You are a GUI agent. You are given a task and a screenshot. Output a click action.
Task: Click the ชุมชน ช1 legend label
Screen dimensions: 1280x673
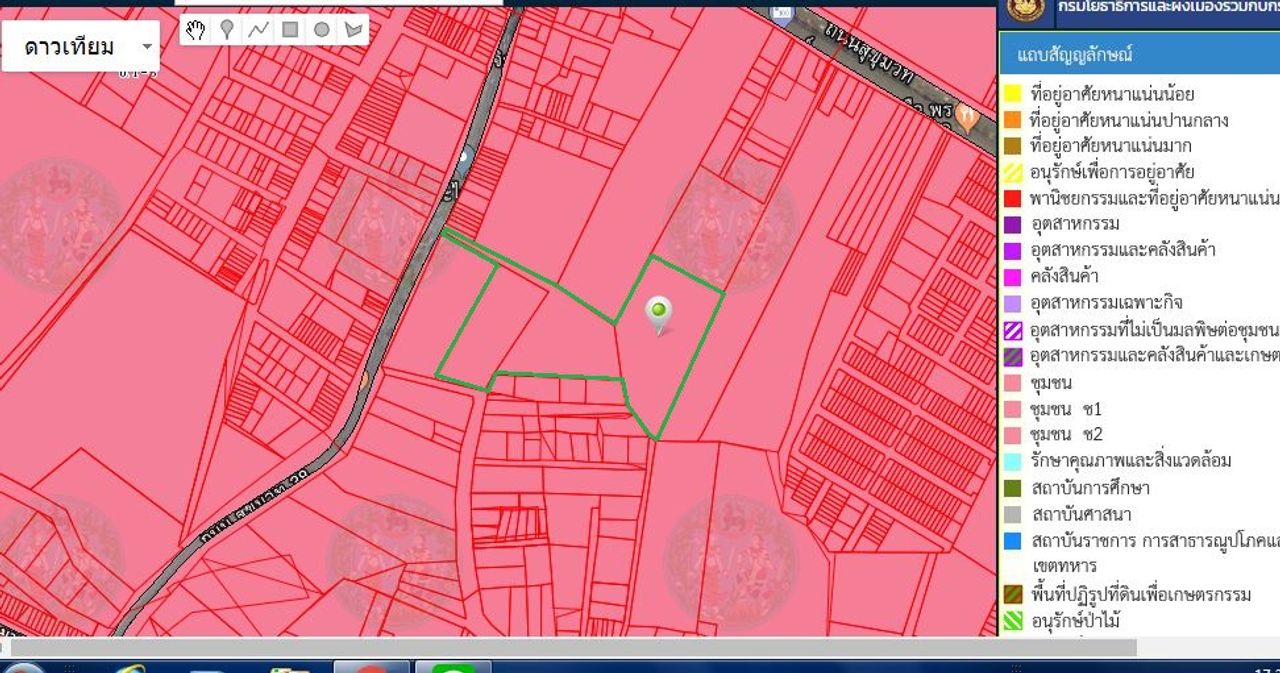pos(1066,409)
